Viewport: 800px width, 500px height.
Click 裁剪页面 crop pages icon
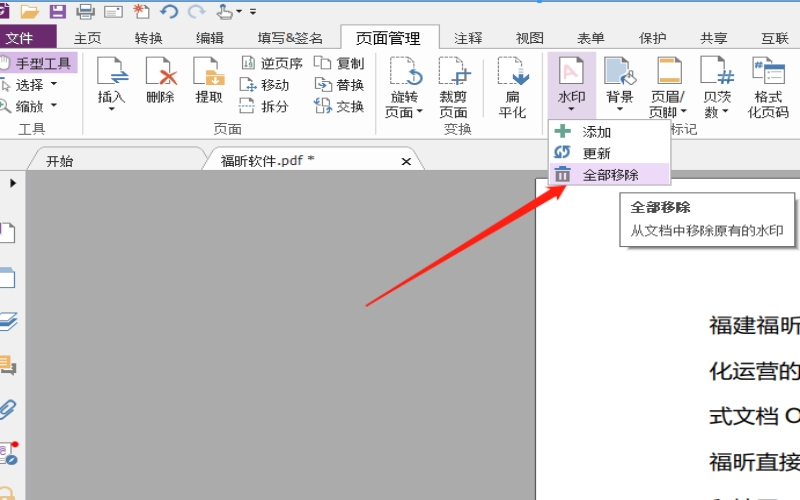[454, 87]
